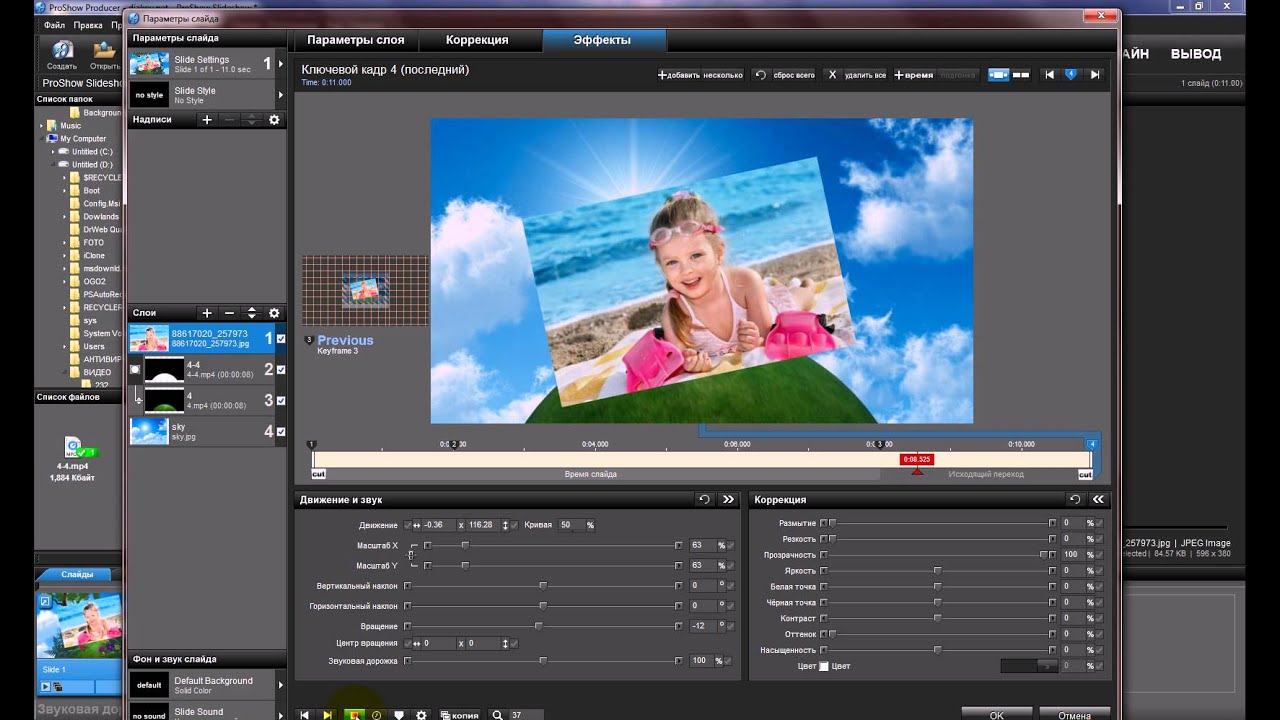Click the Отмена button

click(x=1074, y=715)
